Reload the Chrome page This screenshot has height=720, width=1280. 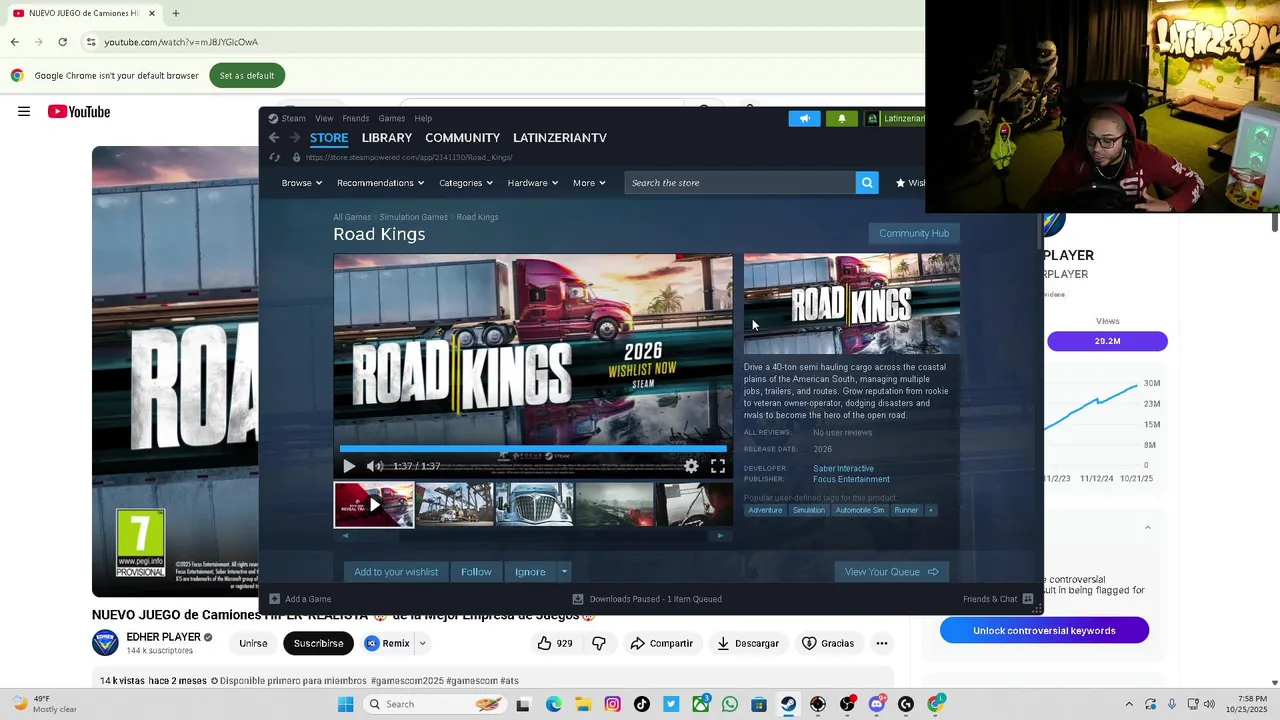pyautogui.click(x=62, y=42)
